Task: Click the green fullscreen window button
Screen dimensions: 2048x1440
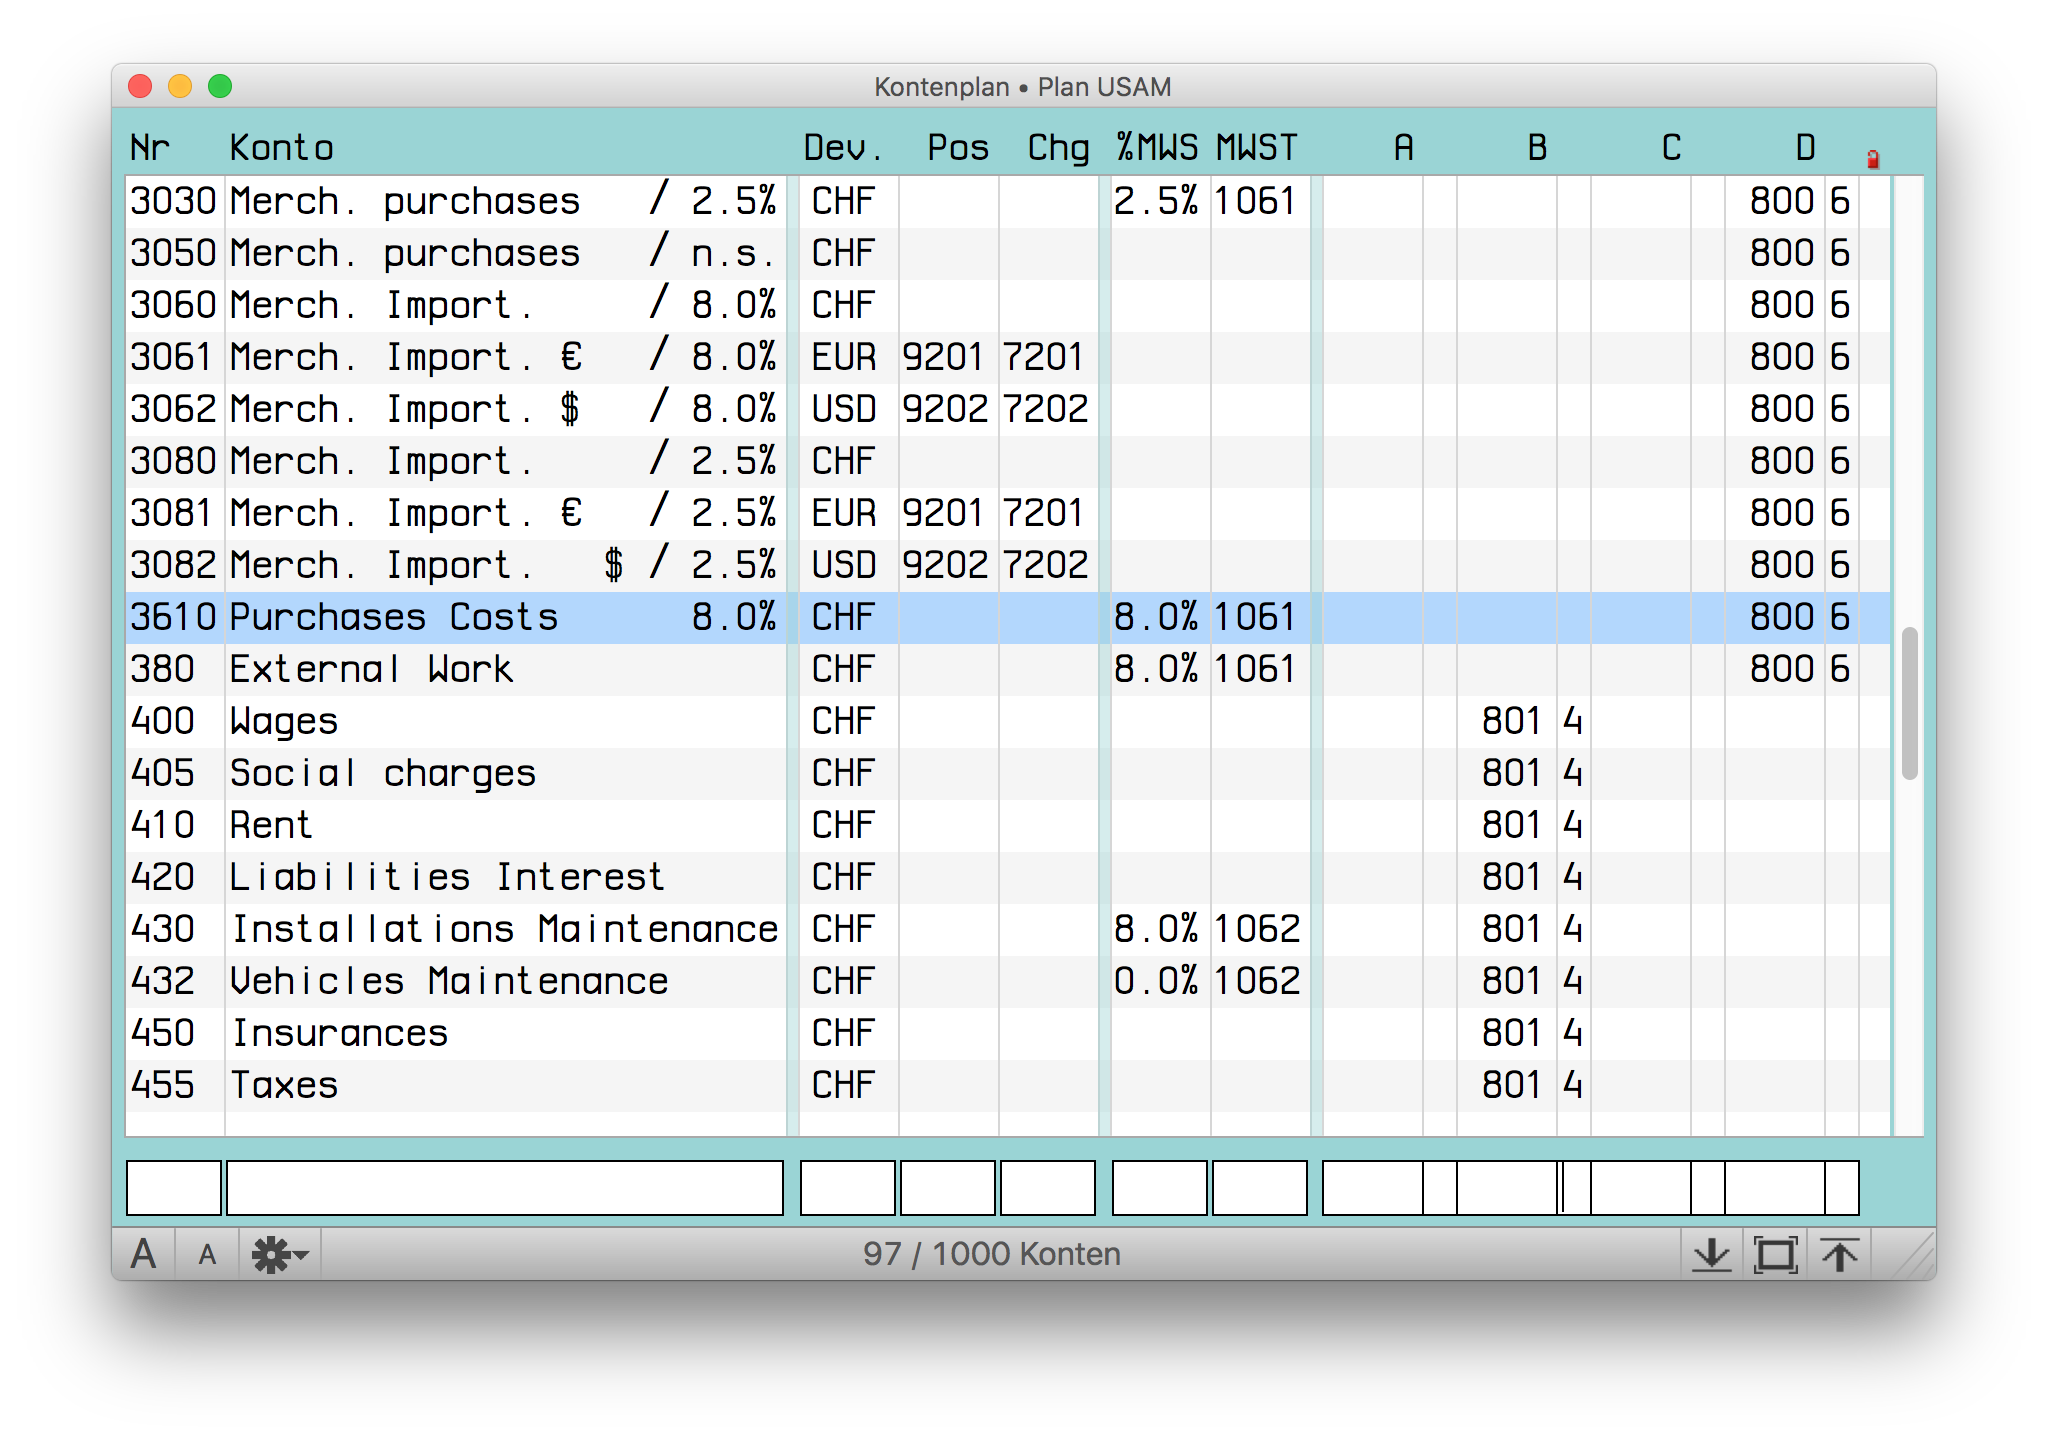Action: (220, 87)
